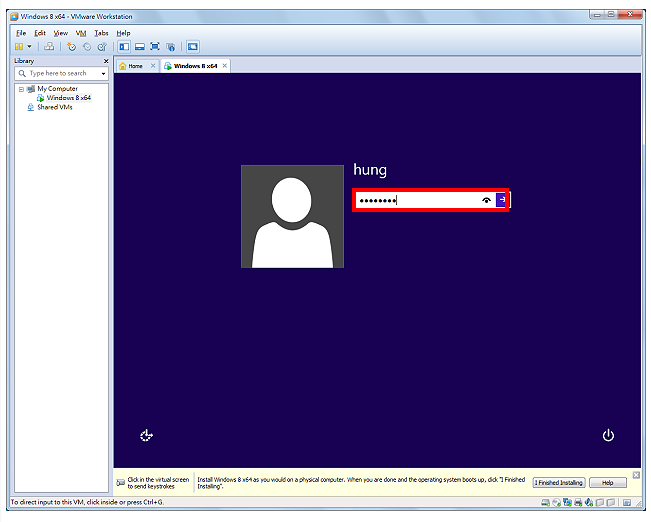Screen dimensions: 651x522
Task: Open the View menu
Action: click(61, 33)
